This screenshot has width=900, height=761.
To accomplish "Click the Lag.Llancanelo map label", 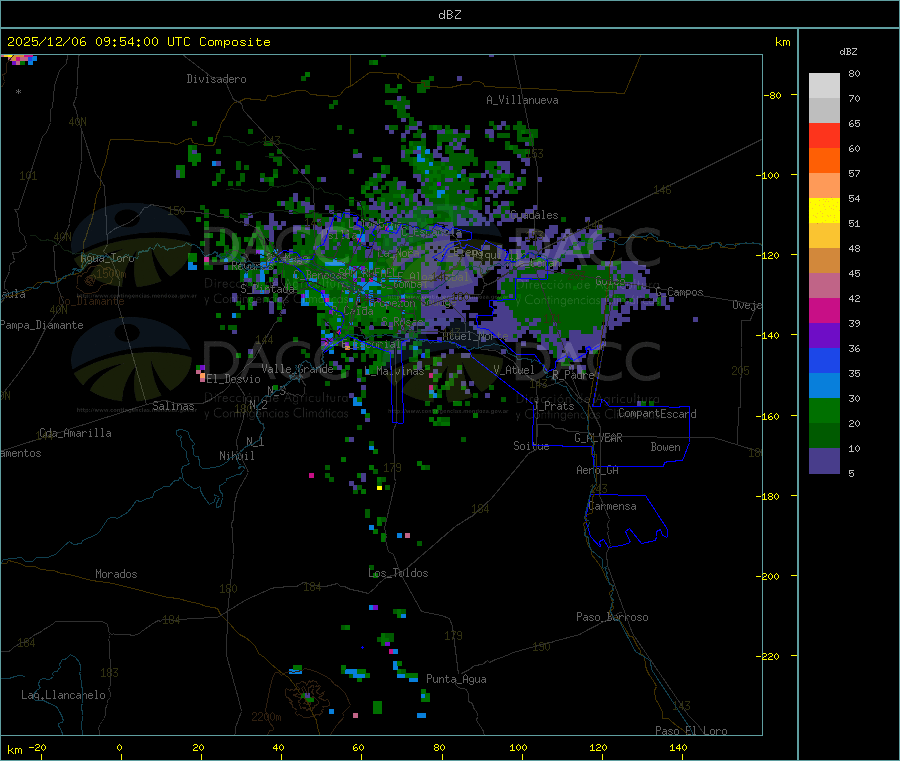I will (x=64, y=695).
